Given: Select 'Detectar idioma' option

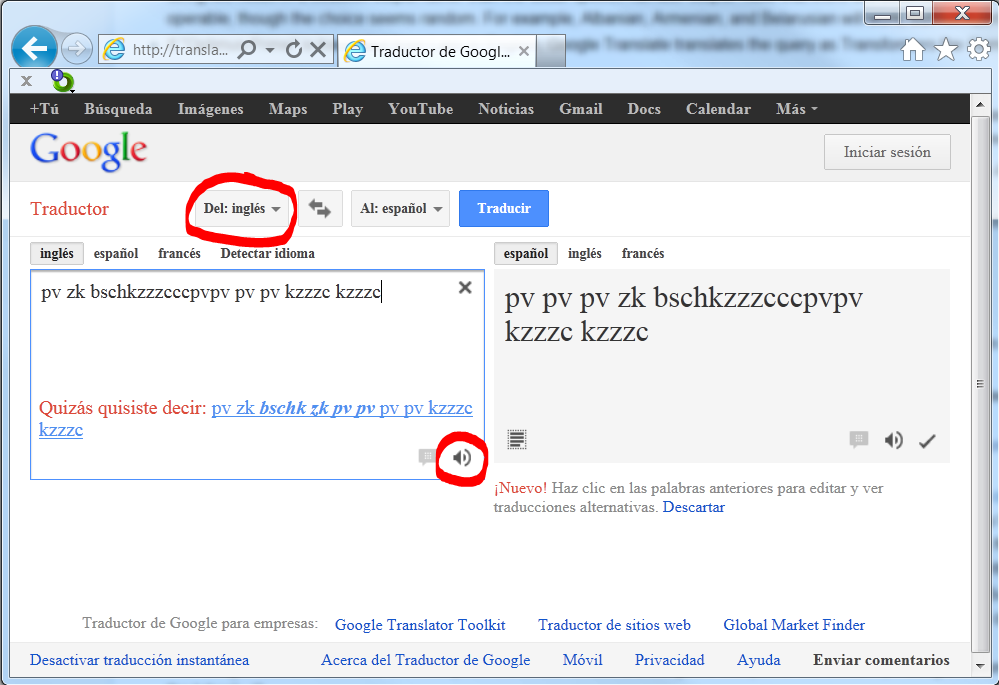Looking at the screenshot, I should (x=268, y=254).
